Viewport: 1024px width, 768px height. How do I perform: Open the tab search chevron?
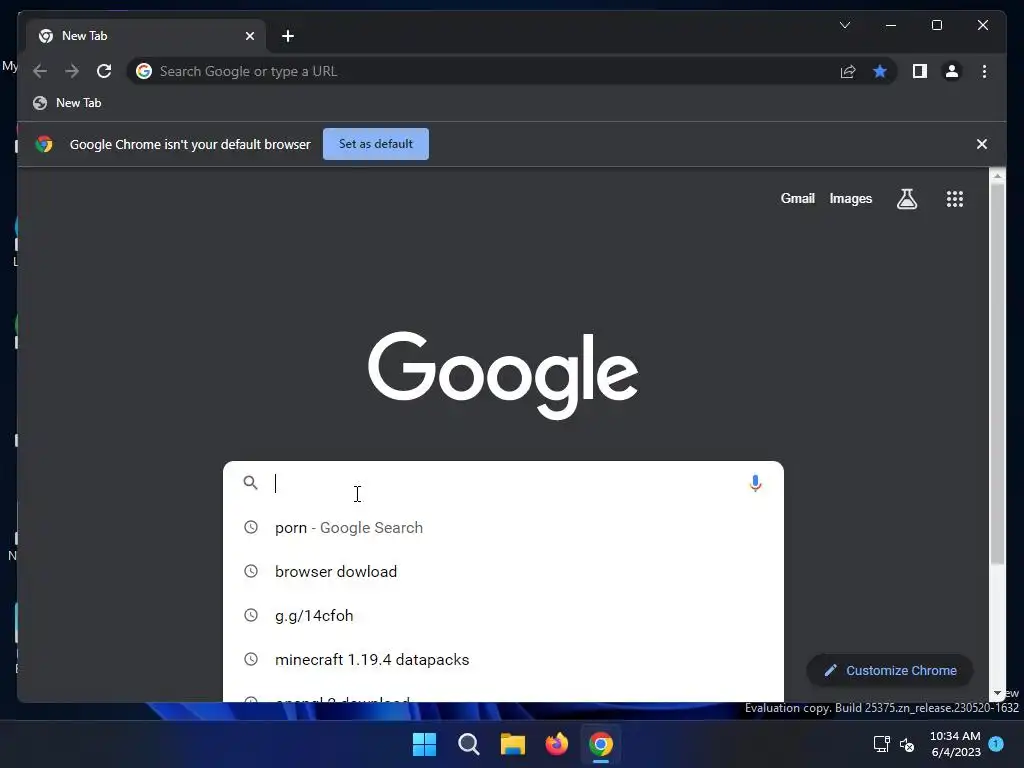(x=844, y=25)
